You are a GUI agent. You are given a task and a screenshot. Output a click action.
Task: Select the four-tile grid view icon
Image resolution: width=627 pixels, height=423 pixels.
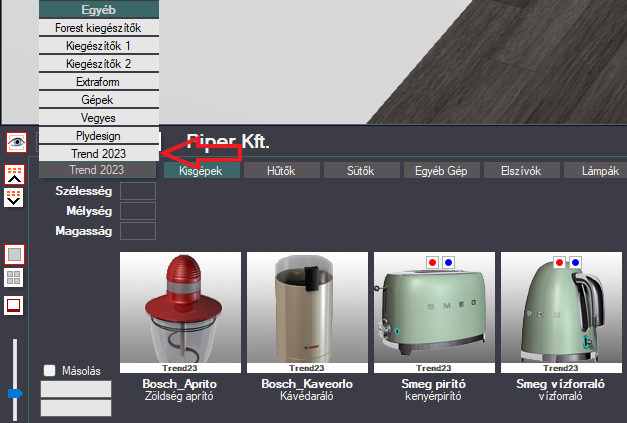tap(14, 277)
